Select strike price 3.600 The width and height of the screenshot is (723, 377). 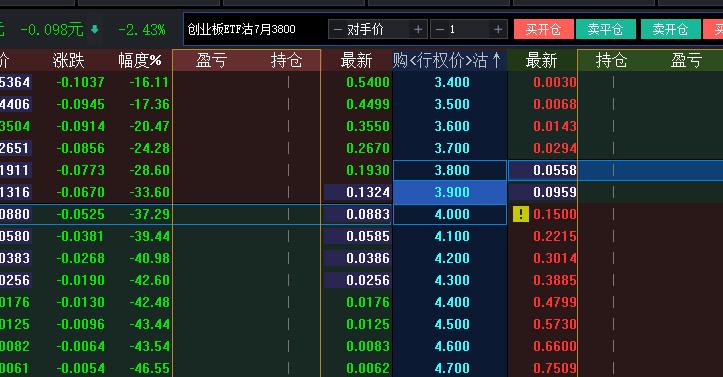click(x=452, y=126)
